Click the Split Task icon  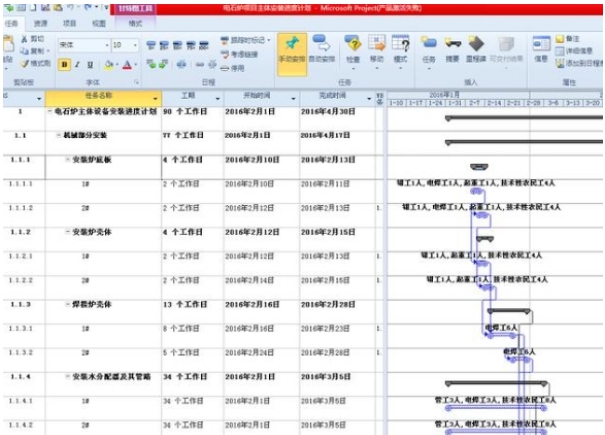[181, 64]
